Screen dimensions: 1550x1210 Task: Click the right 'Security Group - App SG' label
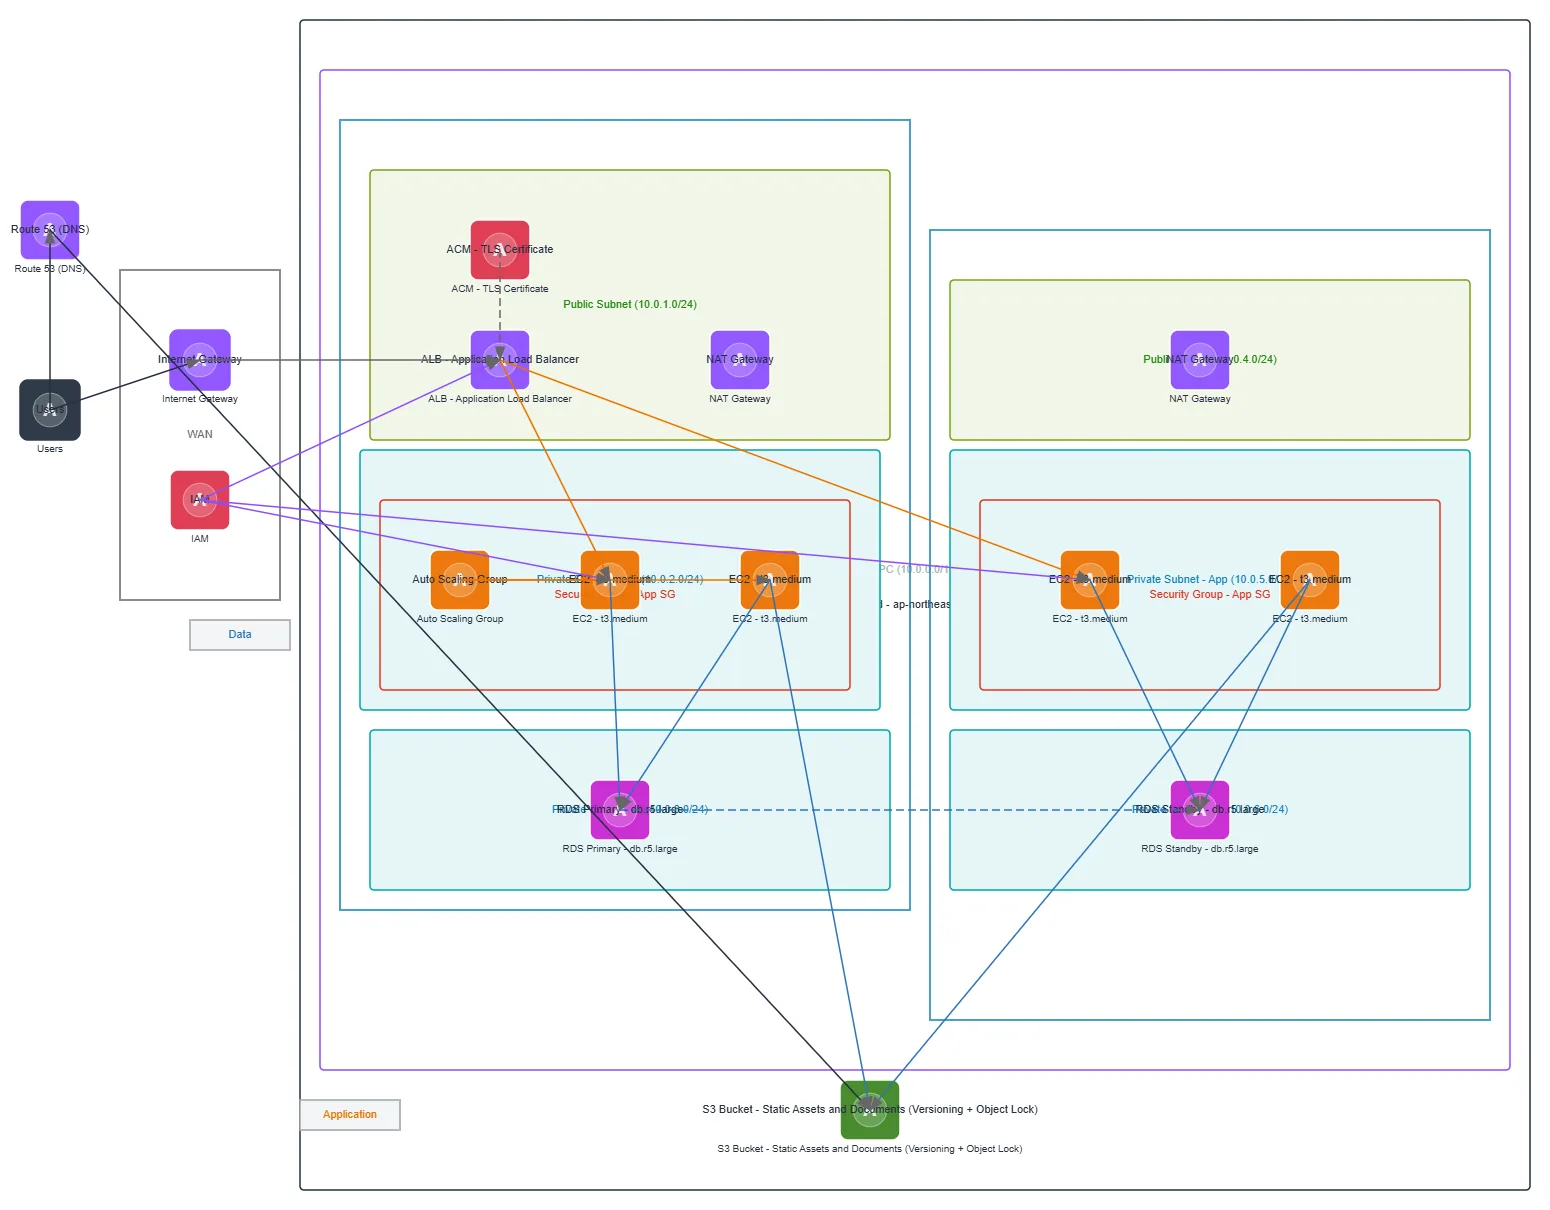[x=1210, y=594]
